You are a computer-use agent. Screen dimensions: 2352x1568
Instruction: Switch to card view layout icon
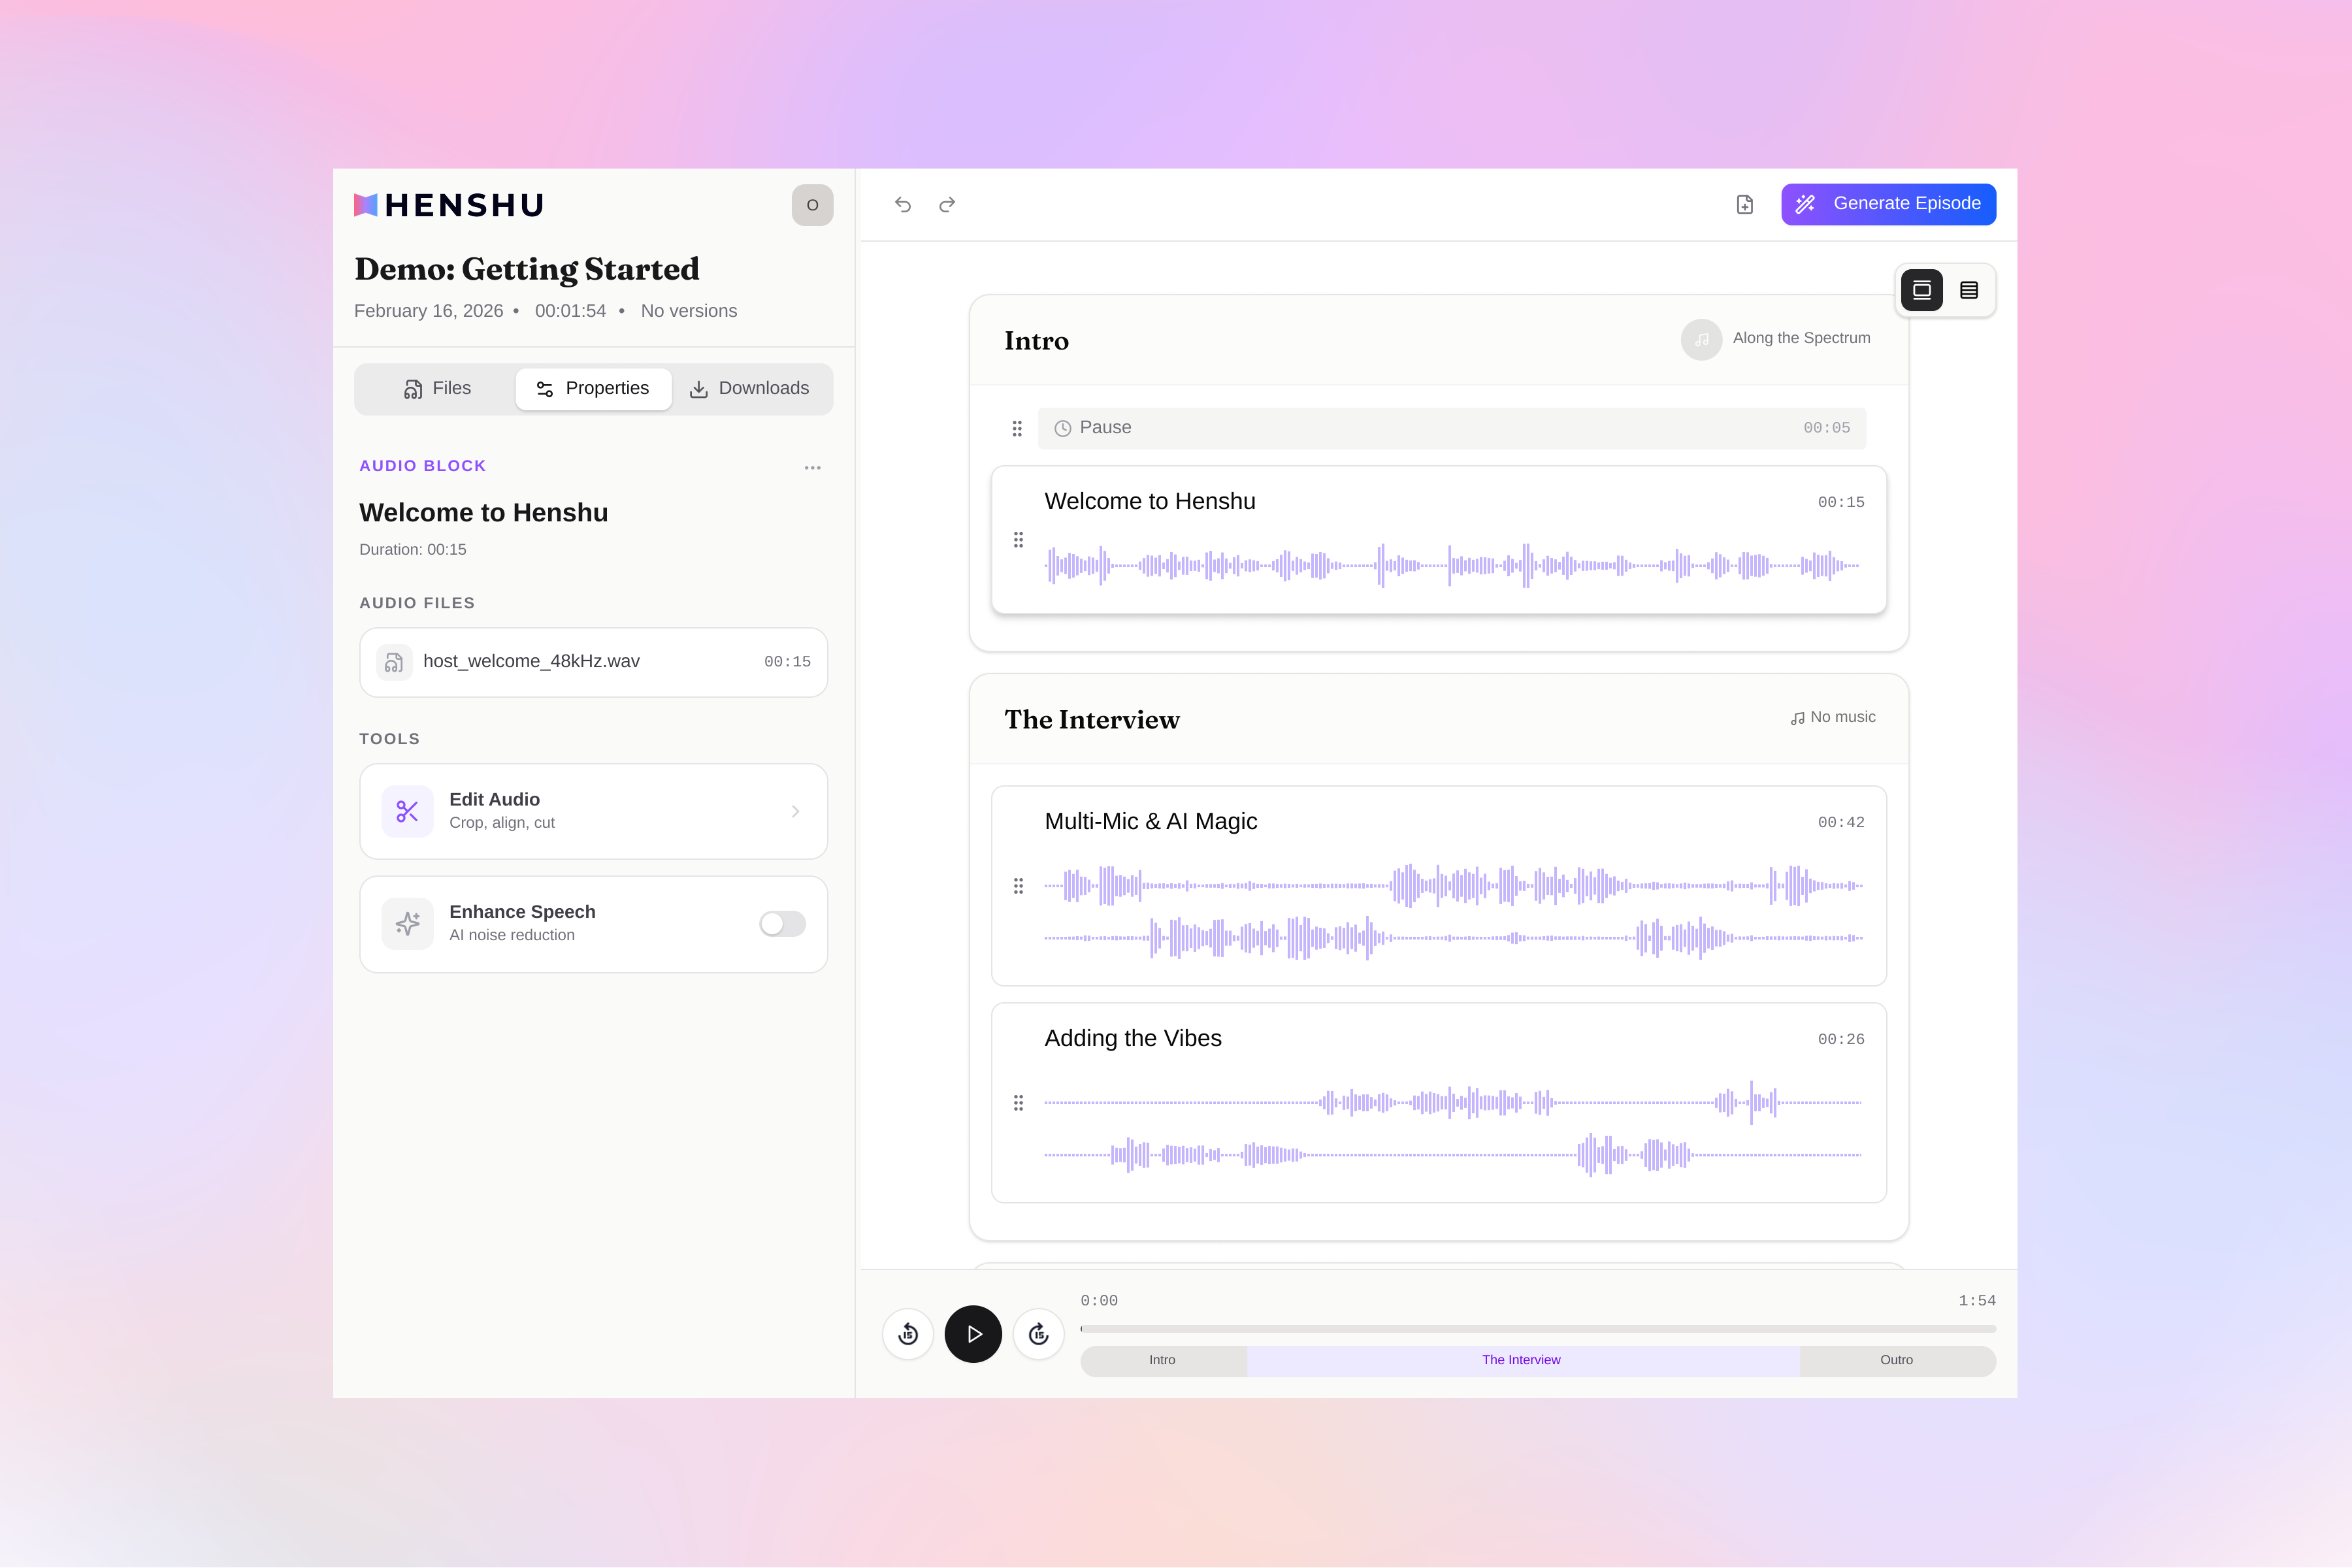tap(1921, 291)
